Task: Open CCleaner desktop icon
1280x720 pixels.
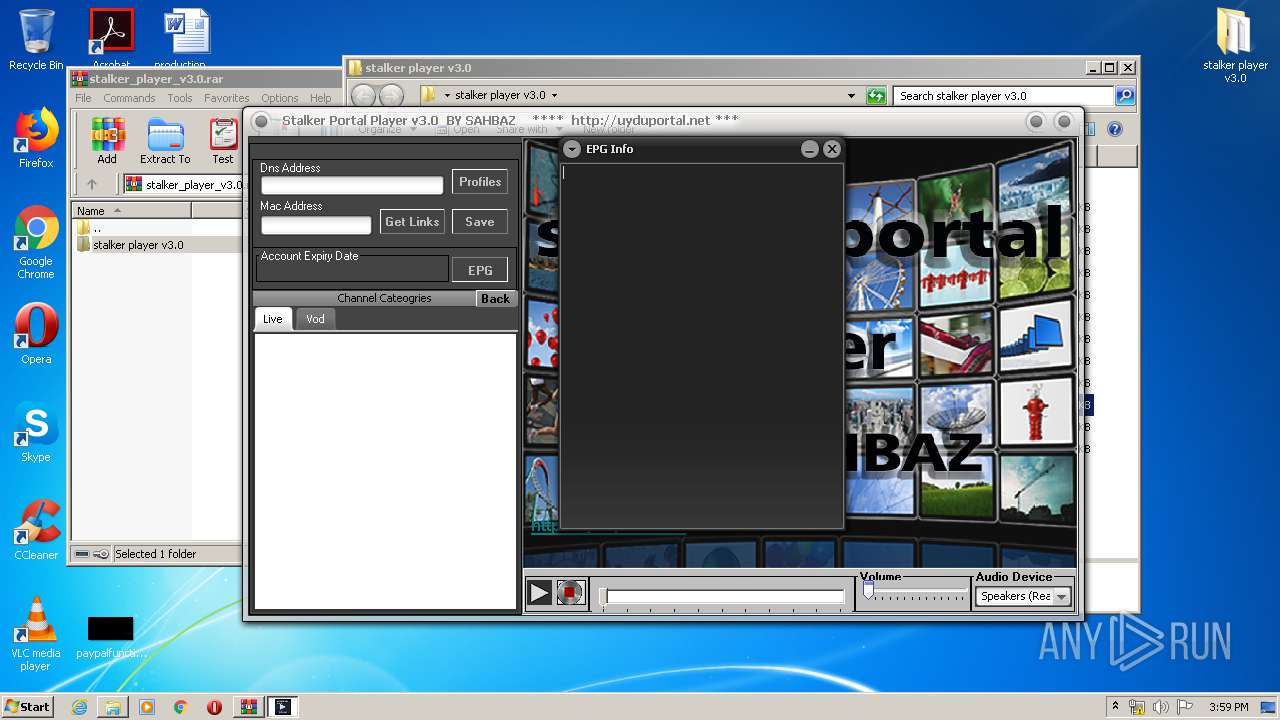Action: point(36,530)
